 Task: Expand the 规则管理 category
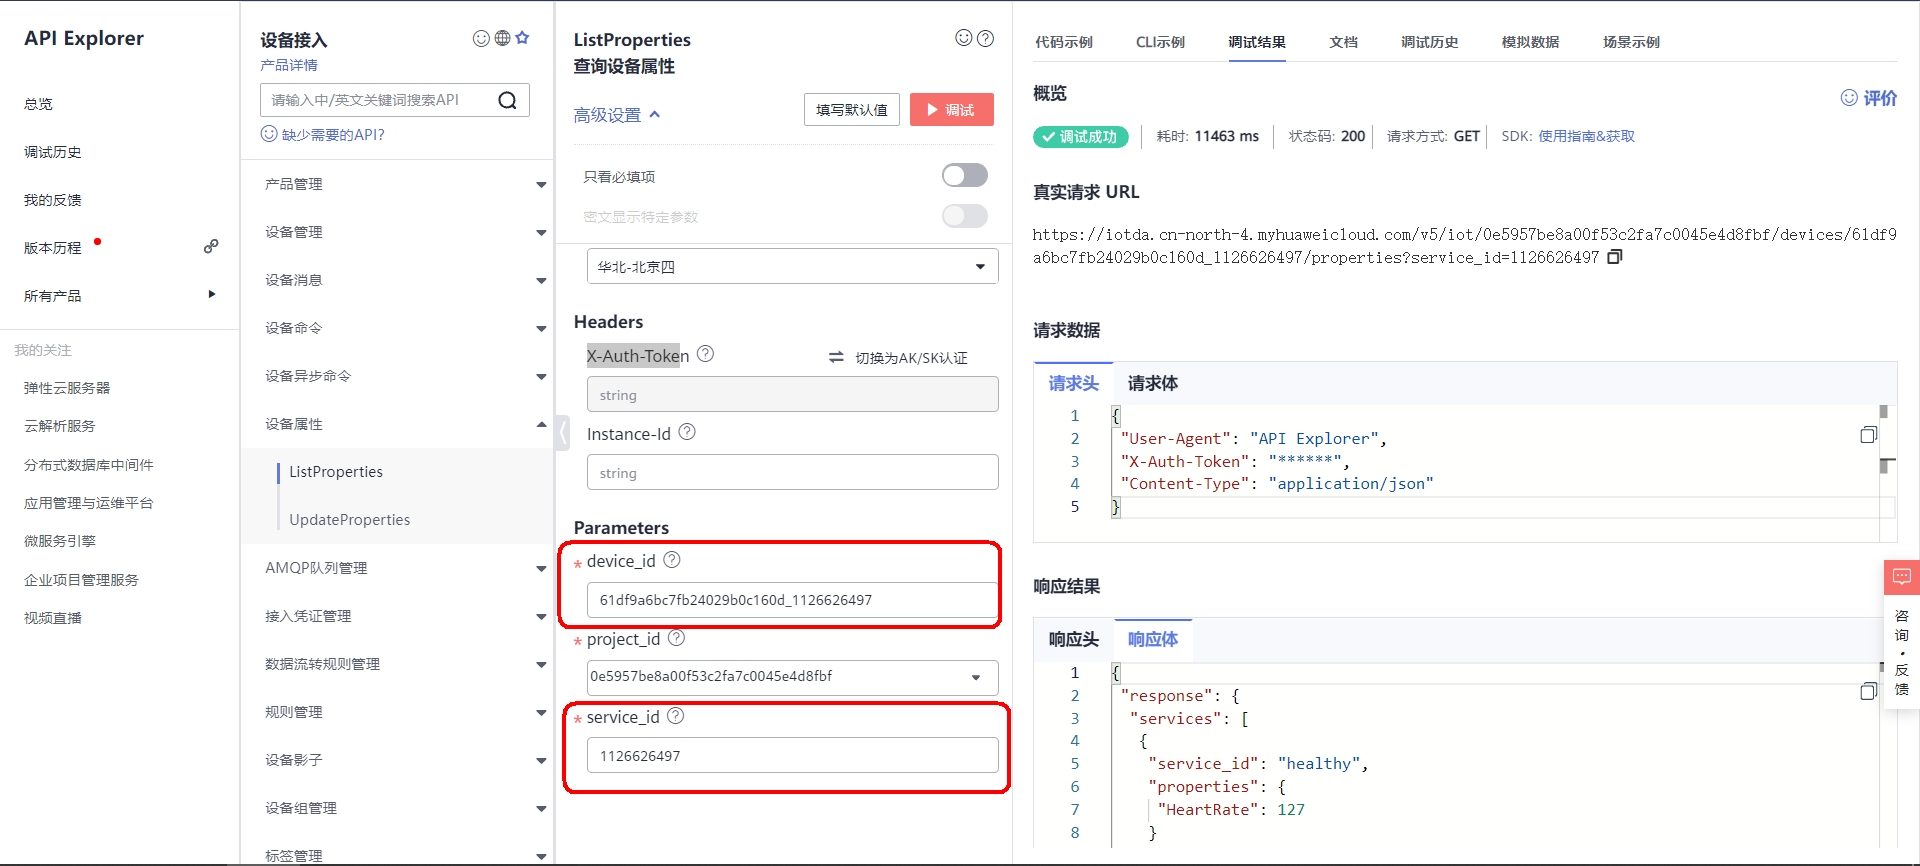[541, 713]
